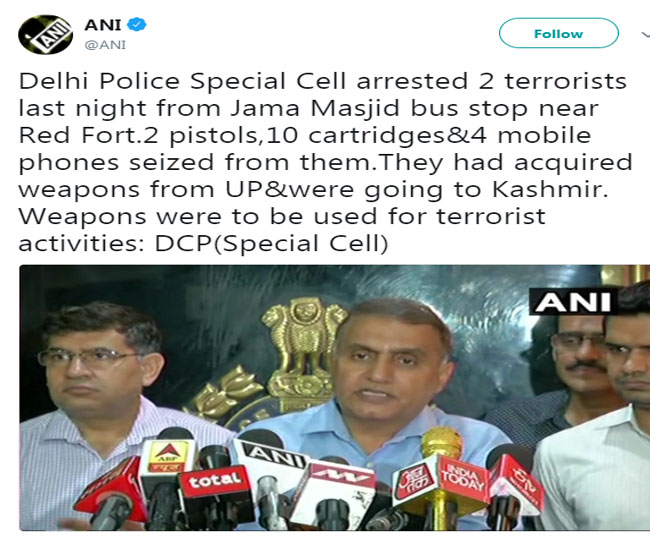Click the ANI watermark on the photo
This screenshot has height=540, width=650.
coord(574,302)
